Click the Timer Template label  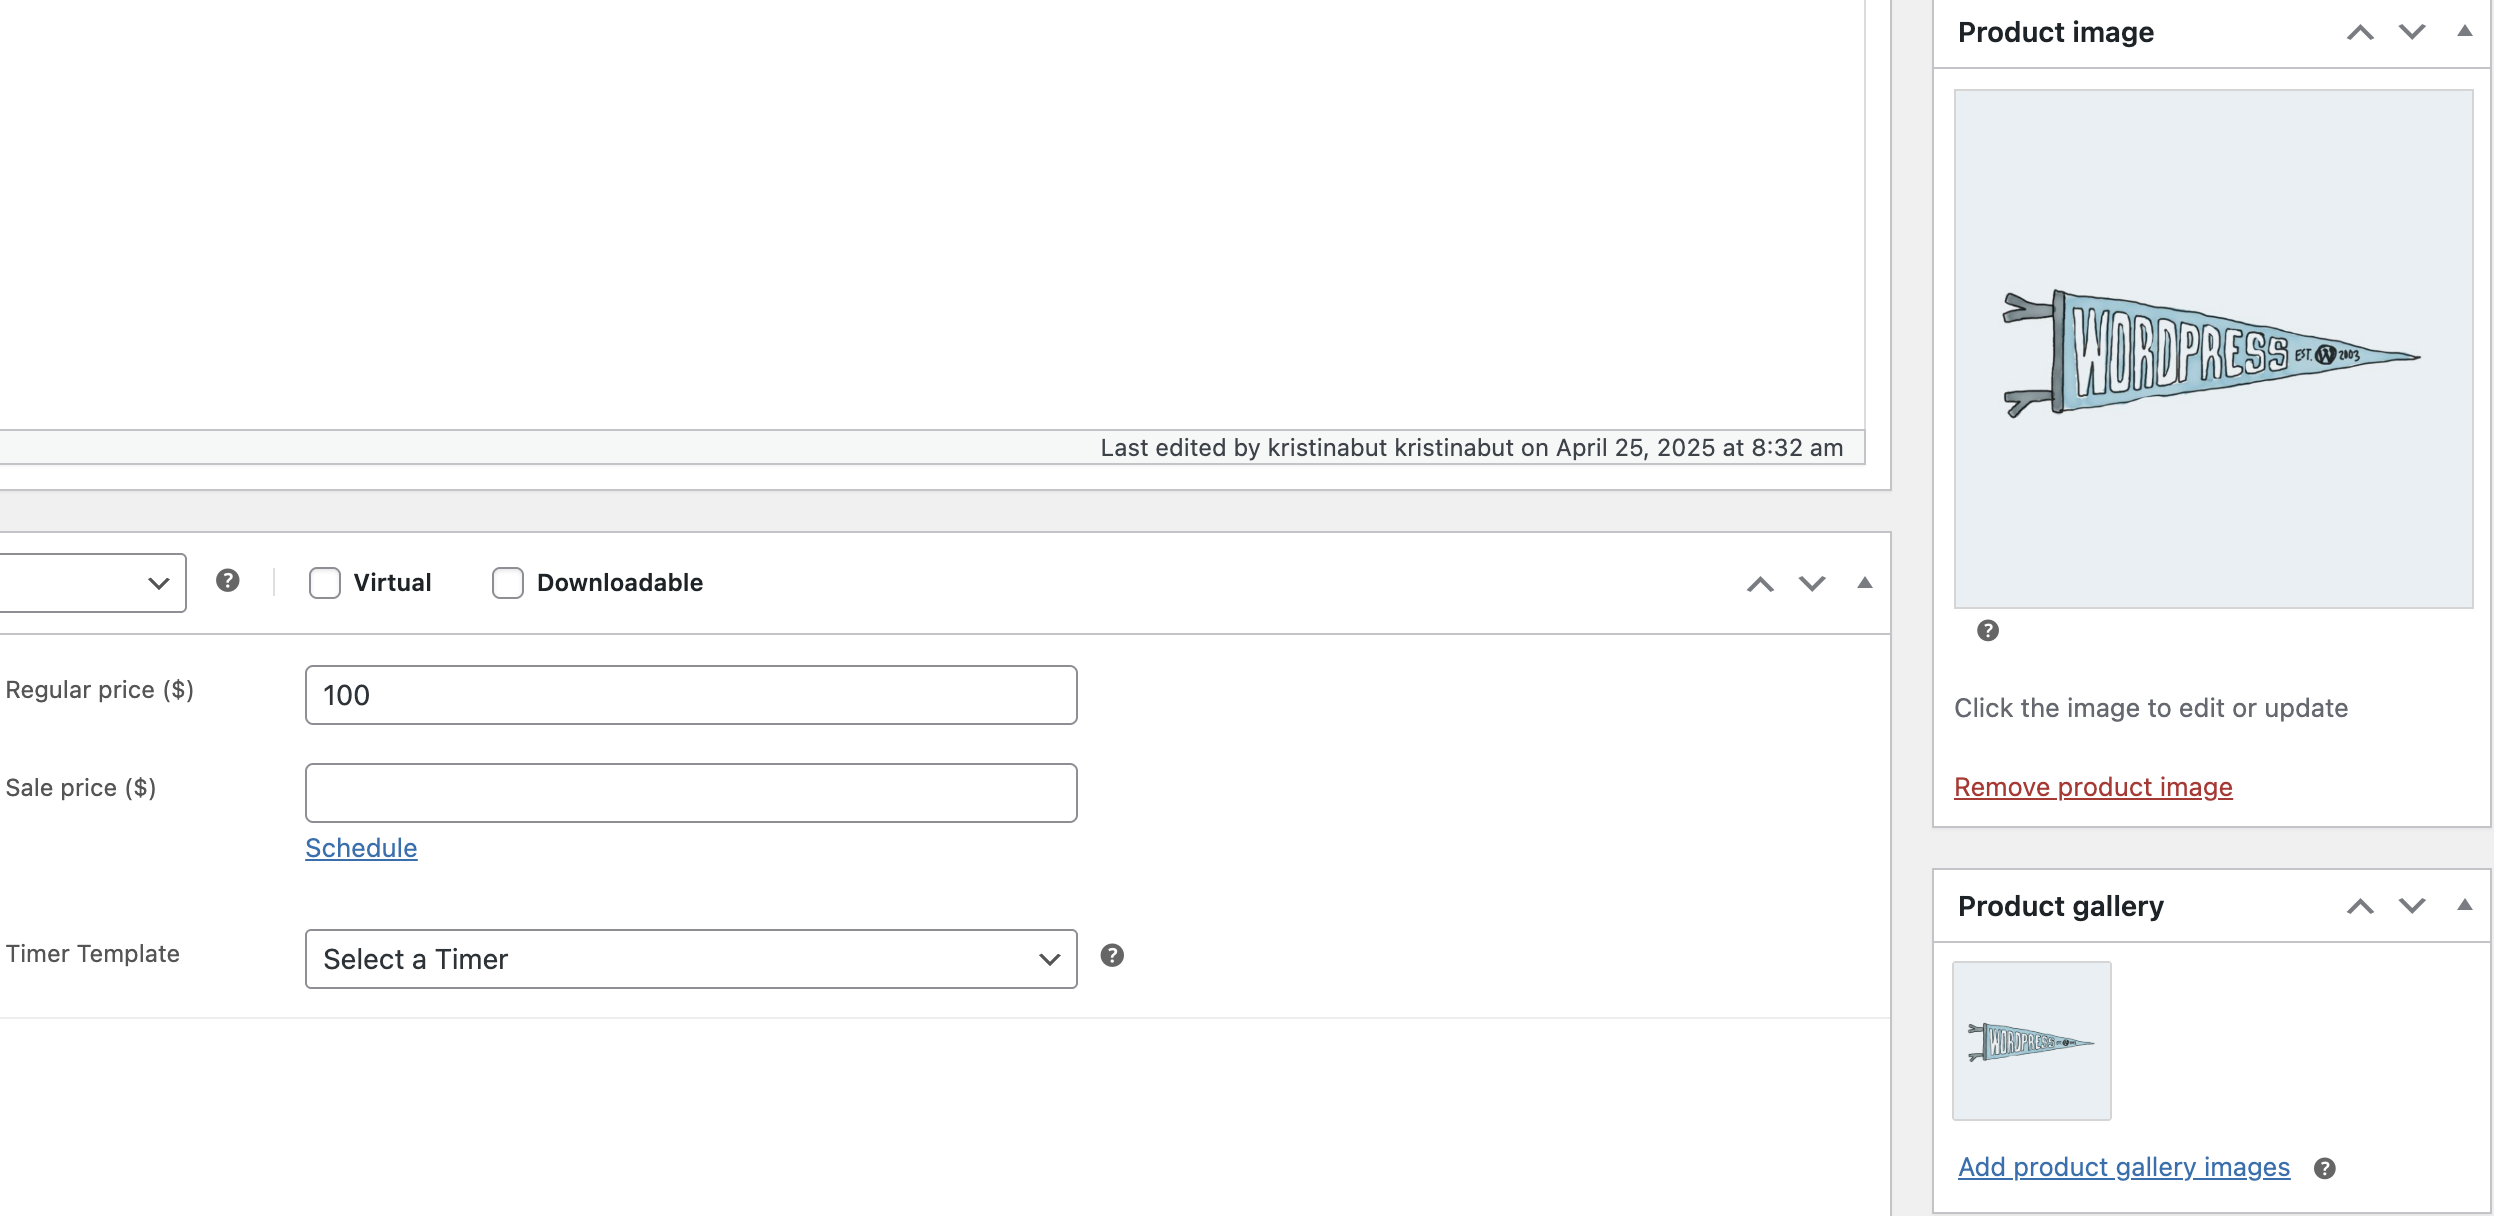(93, 954)
